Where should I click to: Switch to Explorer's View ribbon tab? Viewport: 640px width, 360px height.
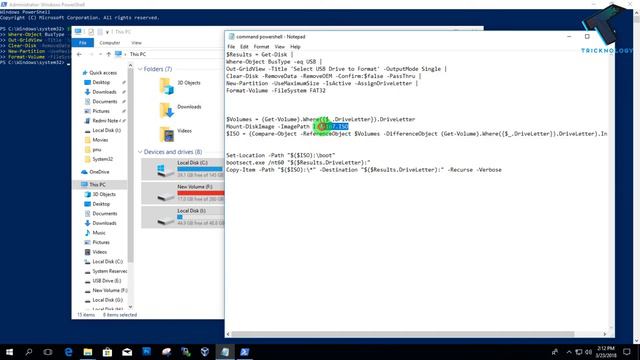coord(136,42)
